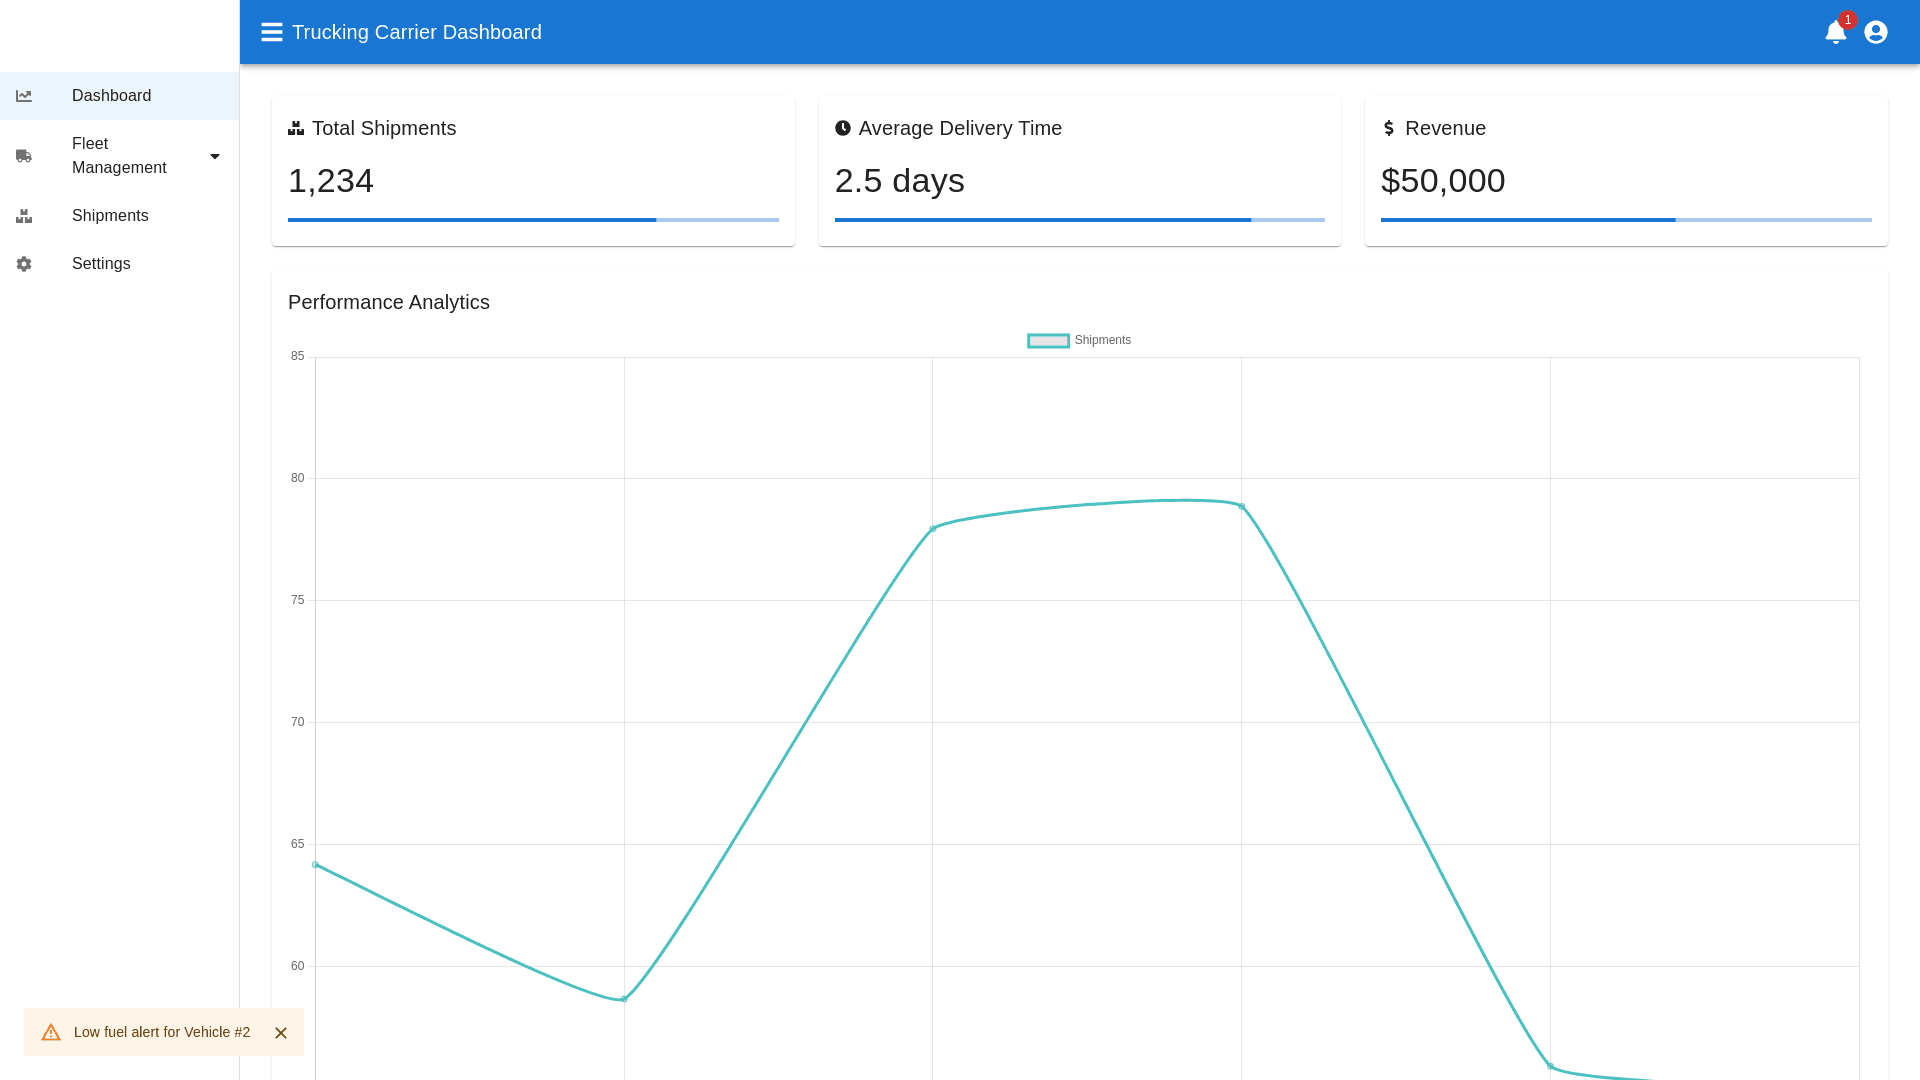This screenshot has height=1080, width=1920.
Task: Click the Trucking Carrier Dashboard title
Action: [x=417, y=32]
